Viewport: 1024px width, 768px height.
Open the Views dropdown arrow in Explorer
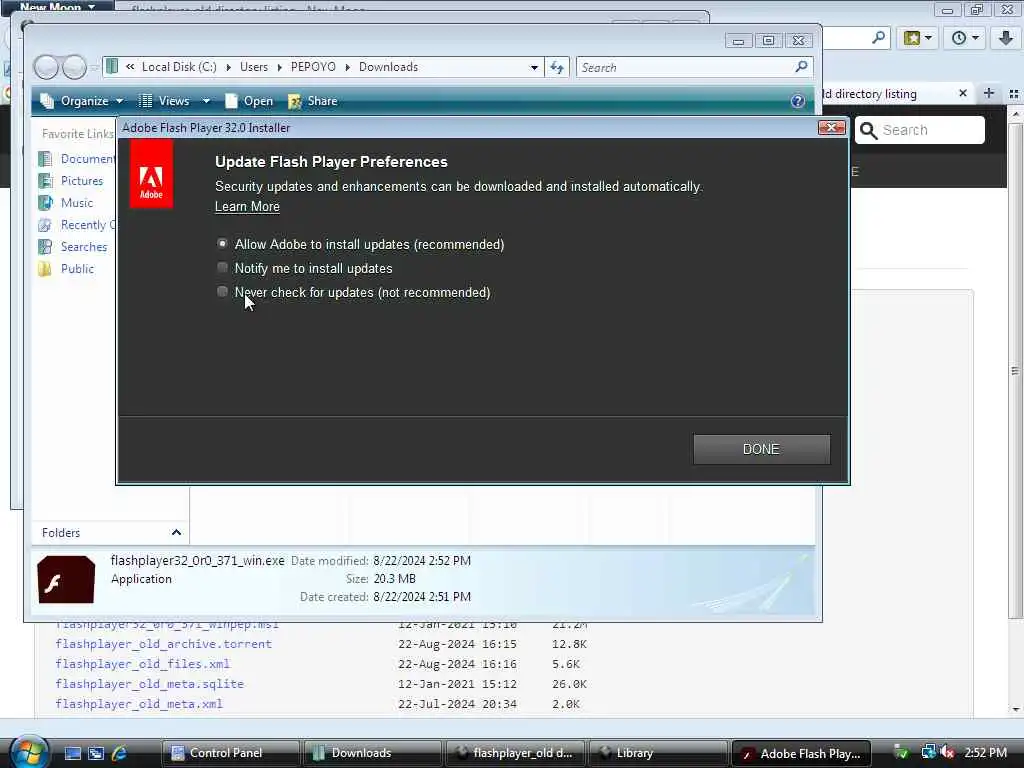pyautogui.click(x=206, y=101)
